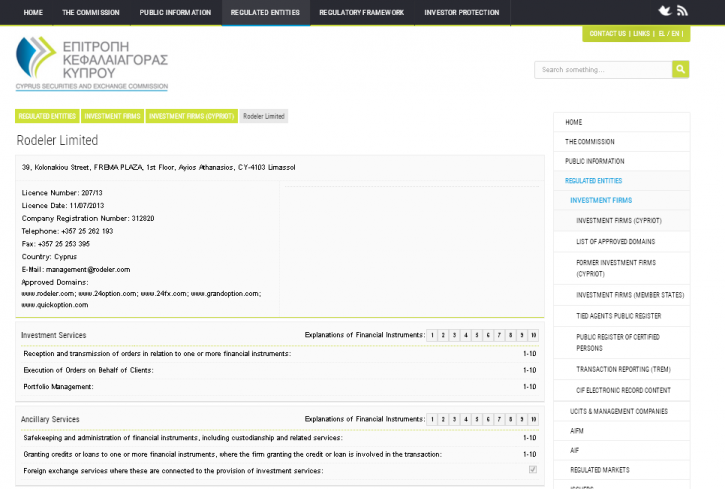Image resolution: width=725 pixels, height=489 pixels.
Task: Open the Twitter bird icon
Action: (665, 11)
